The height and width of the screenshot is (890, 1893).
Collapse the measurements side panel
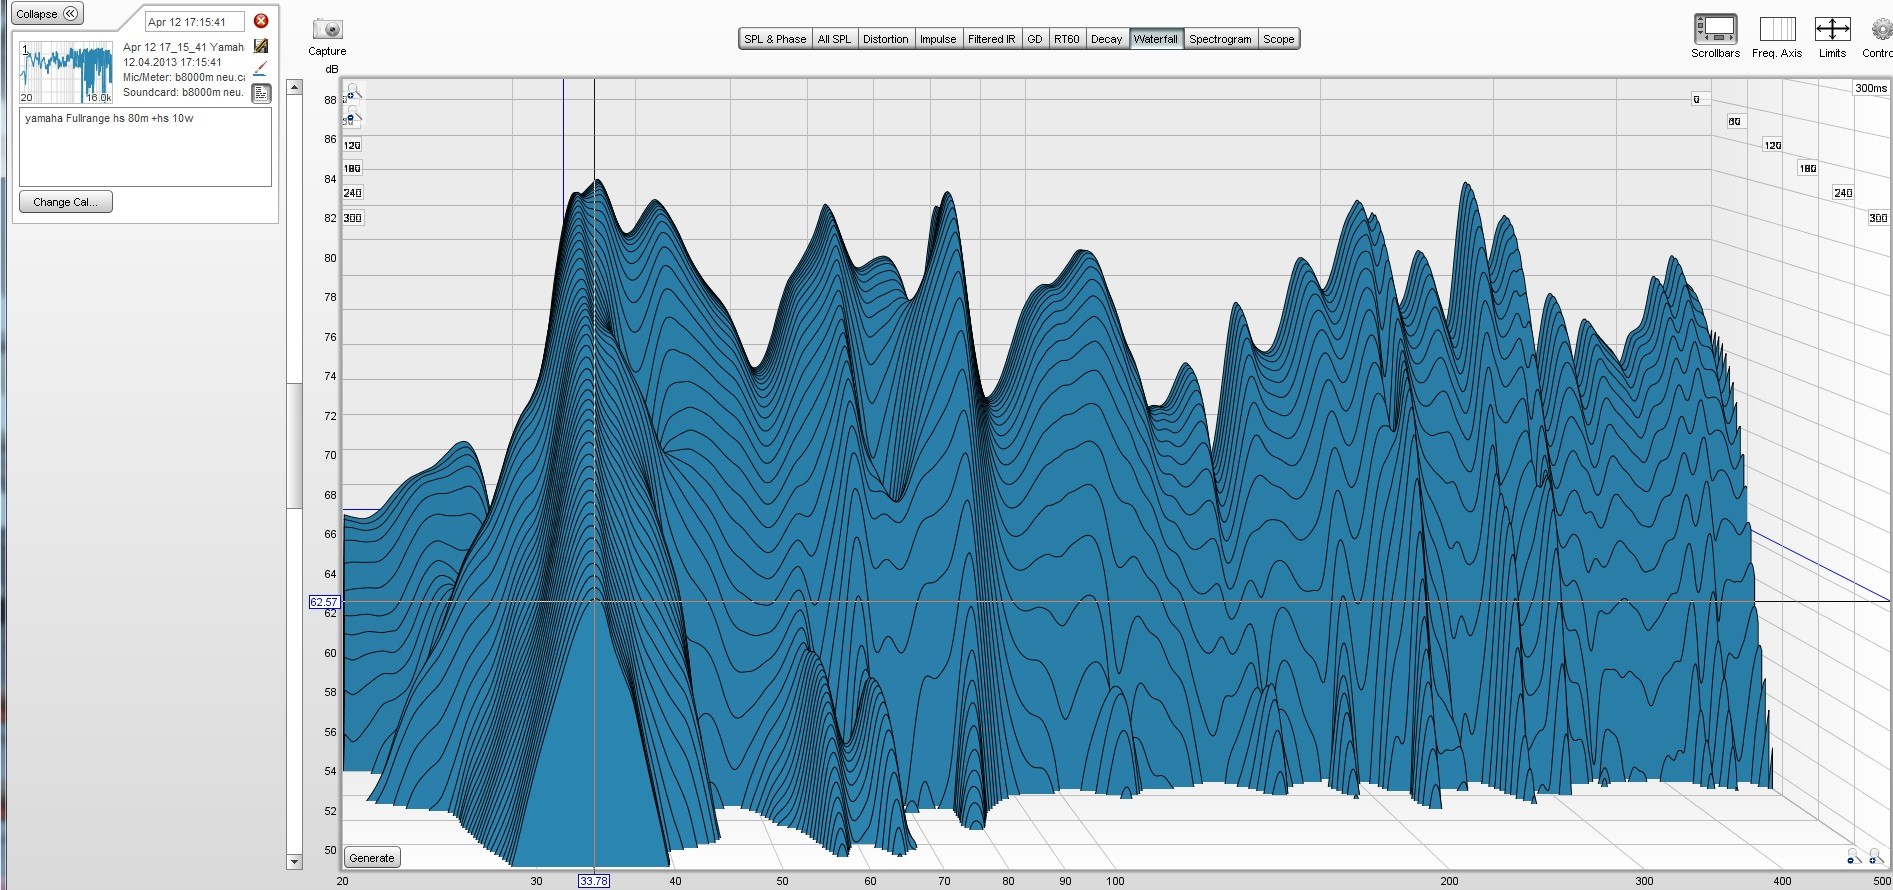[47, 14]
